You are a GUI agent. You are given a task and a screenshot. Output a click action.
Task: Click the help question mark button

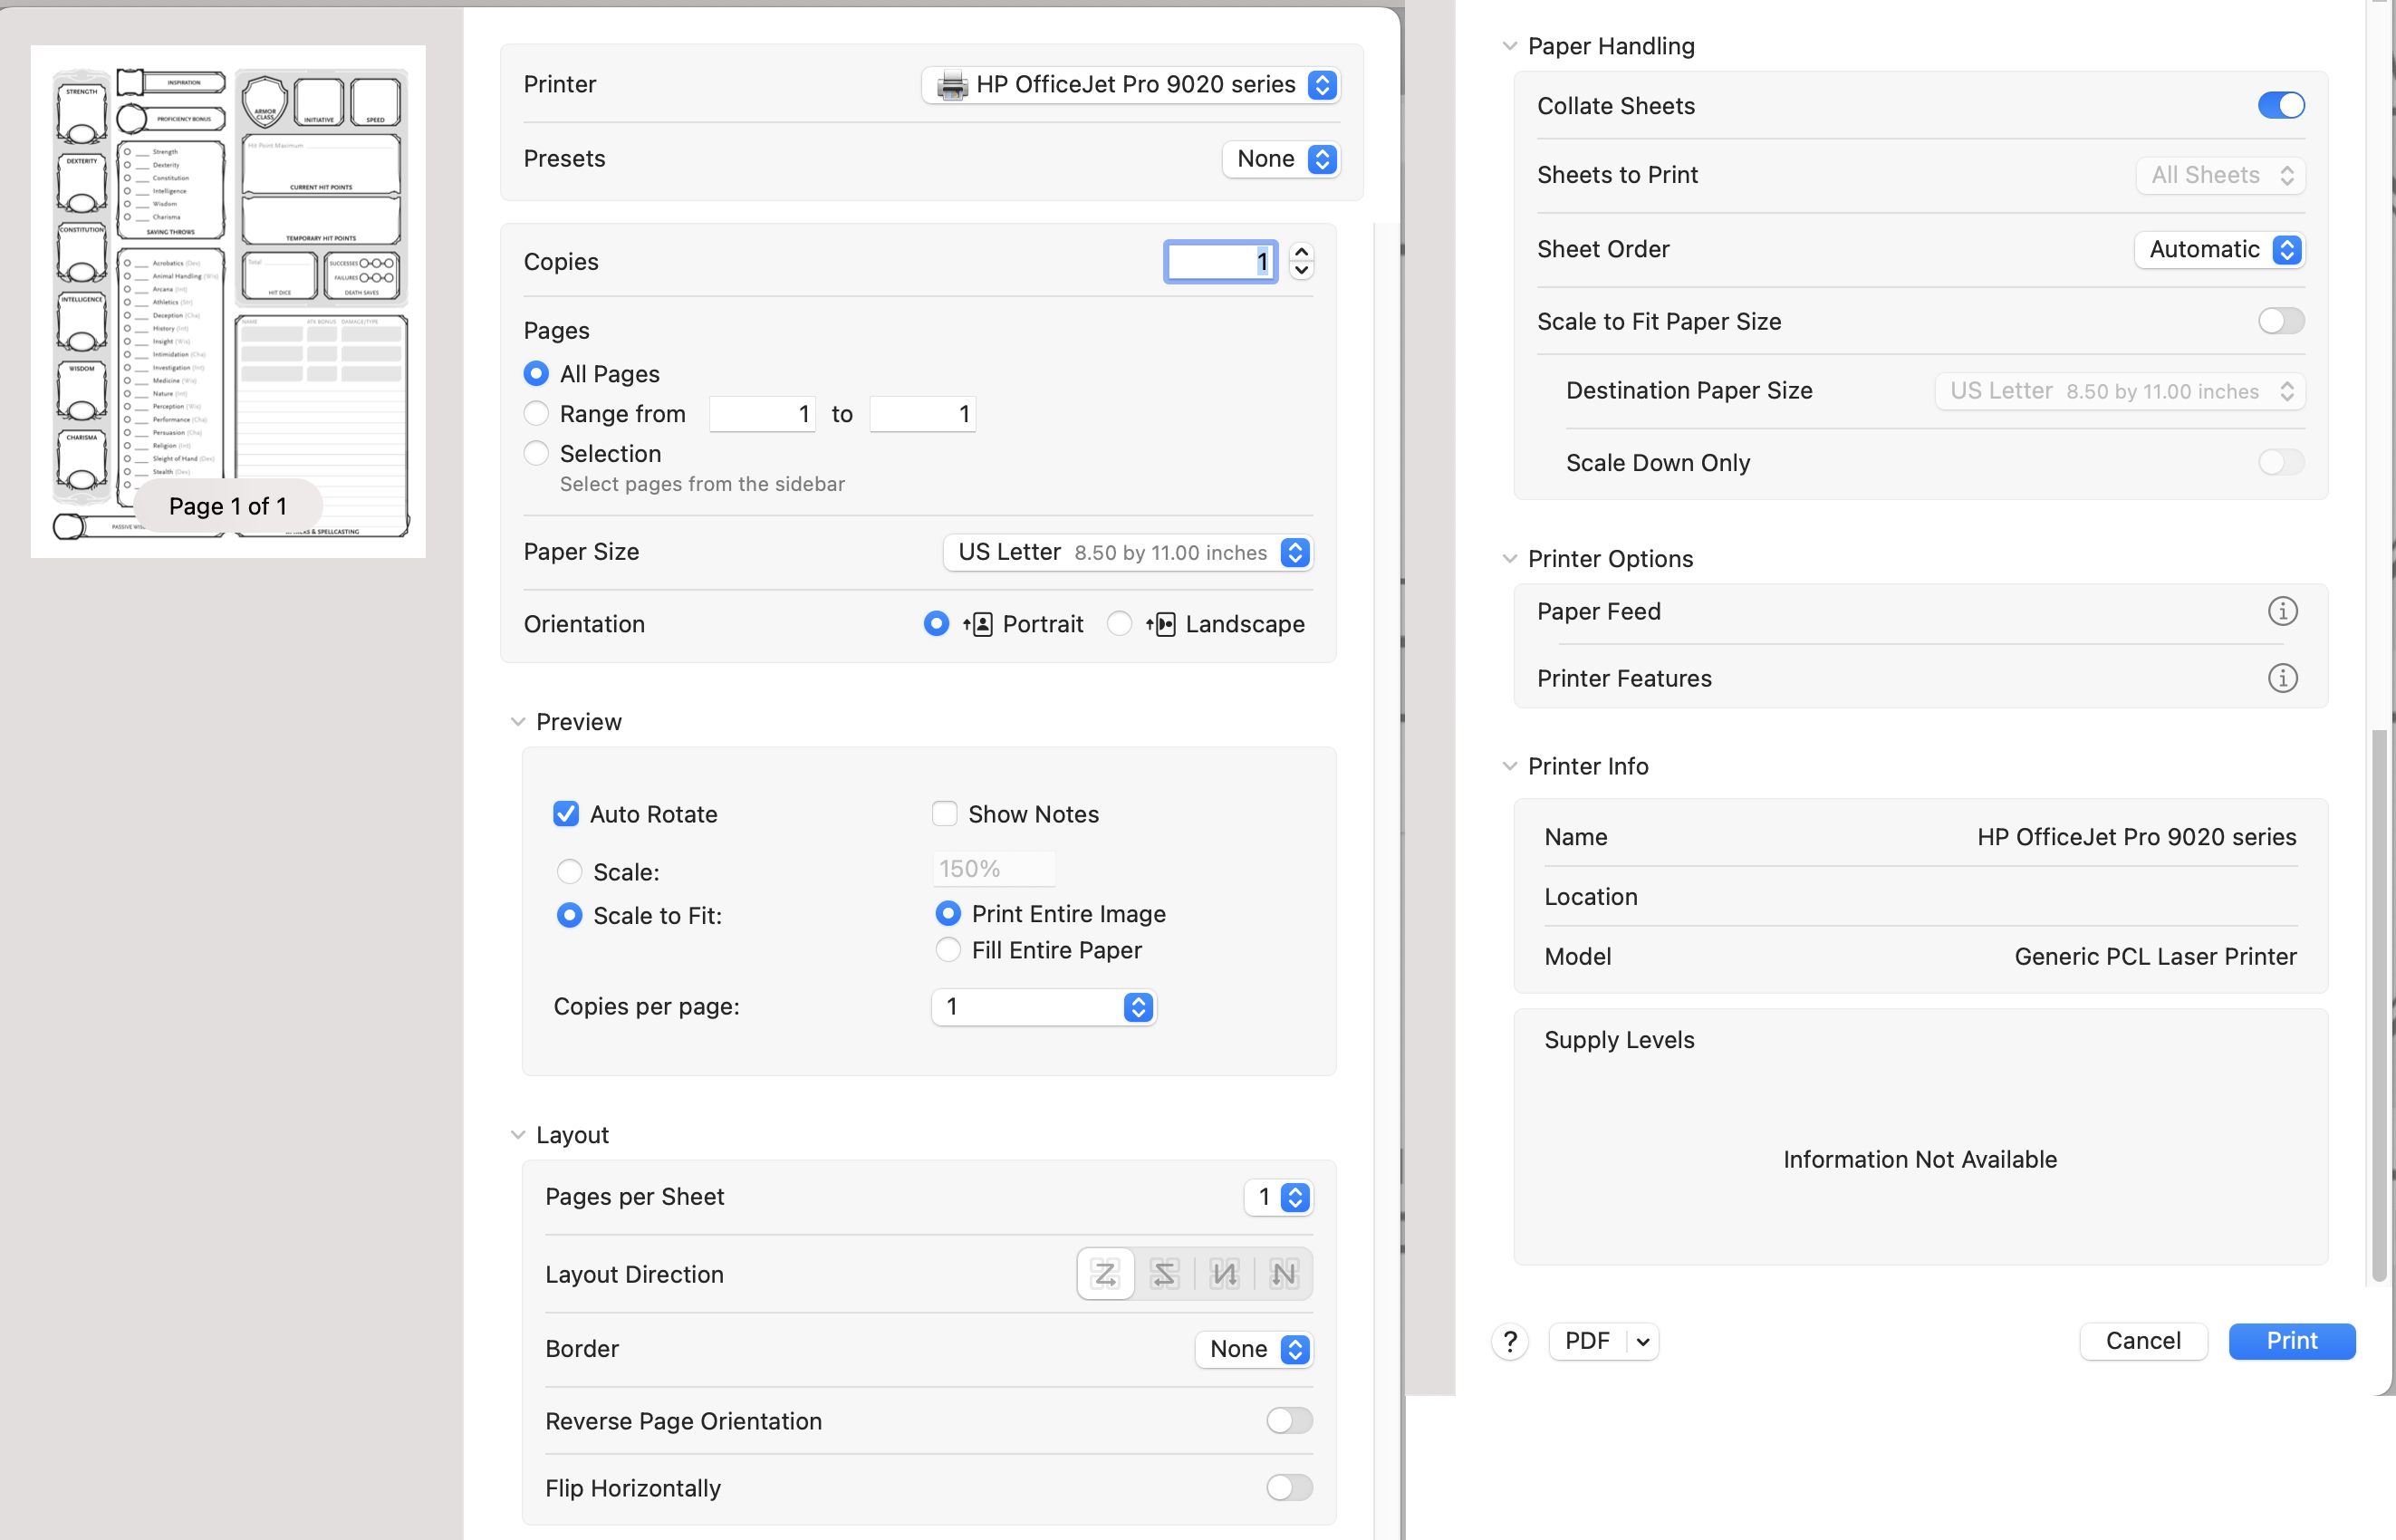point(1510,1341)
